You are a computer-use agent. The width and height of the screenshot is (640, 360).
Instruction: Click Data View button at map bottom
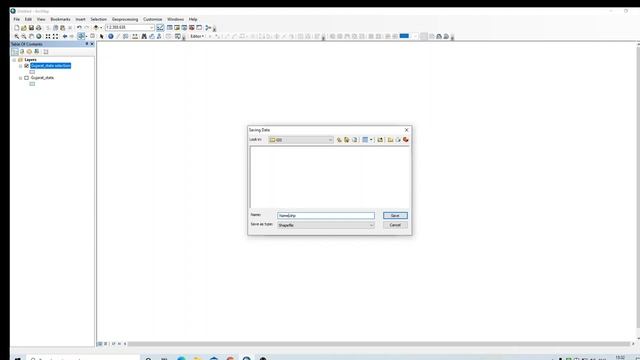(x=100, y=344)
